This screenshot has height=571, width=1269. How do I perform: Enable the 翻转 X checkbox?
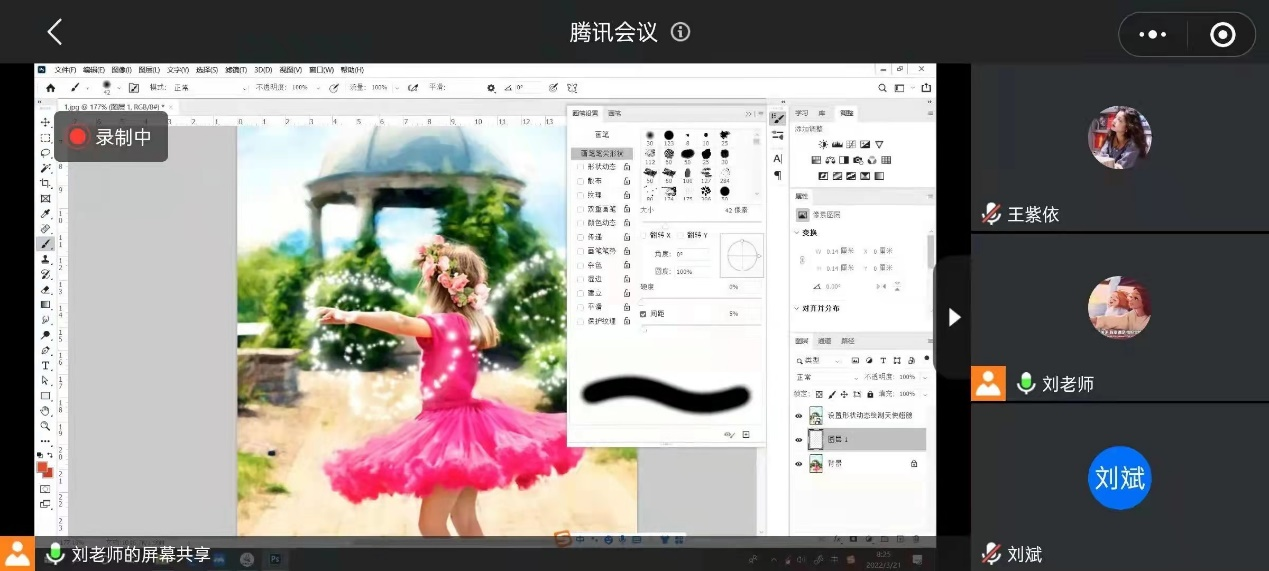point(644,235)
